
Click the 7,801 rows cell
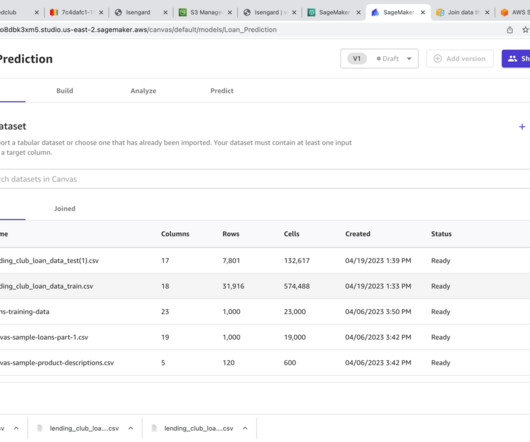tap(231, 261)
